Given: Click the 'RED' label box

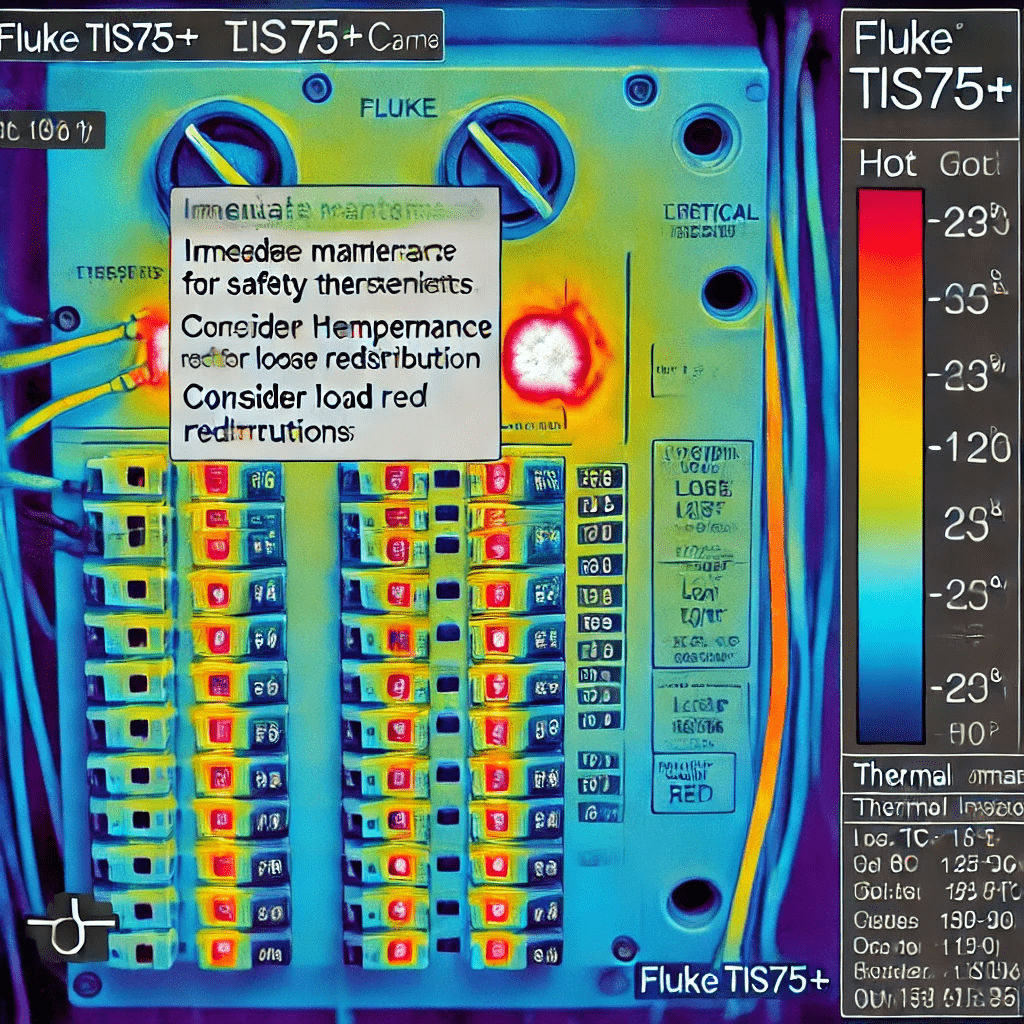Looking at the screenshot, I should click(694, 782).
